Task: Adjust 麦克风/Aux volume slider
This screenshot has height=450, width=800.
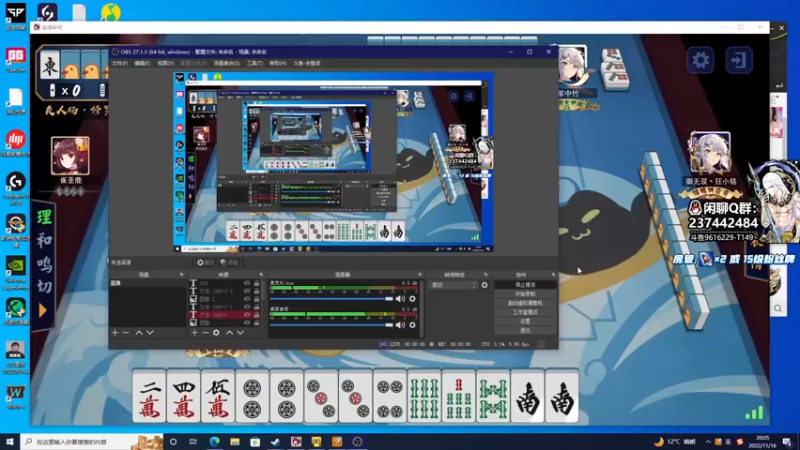Action: pyautogui.click(x=332, y=299)
